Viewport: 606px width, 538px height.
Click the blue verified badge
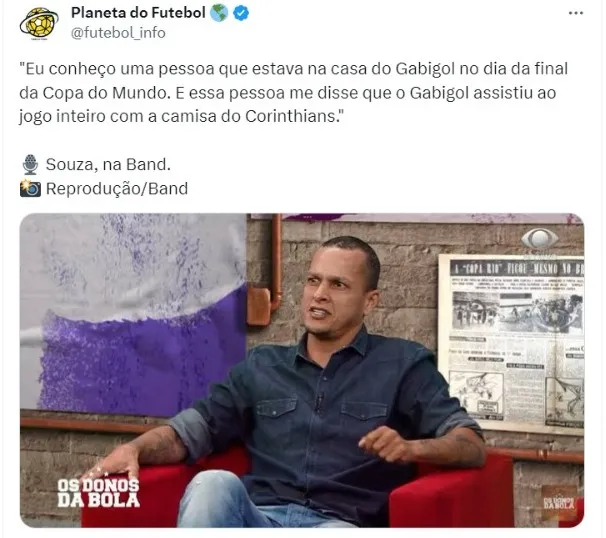pos(242,14)
